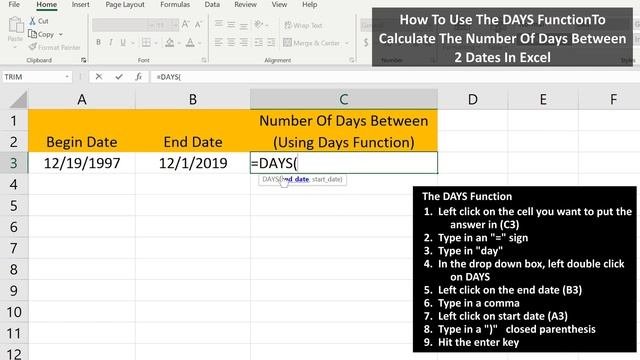Switch to the Formulas tab
The width and height of the screenshot is (640, 360).
coord(175,4)
